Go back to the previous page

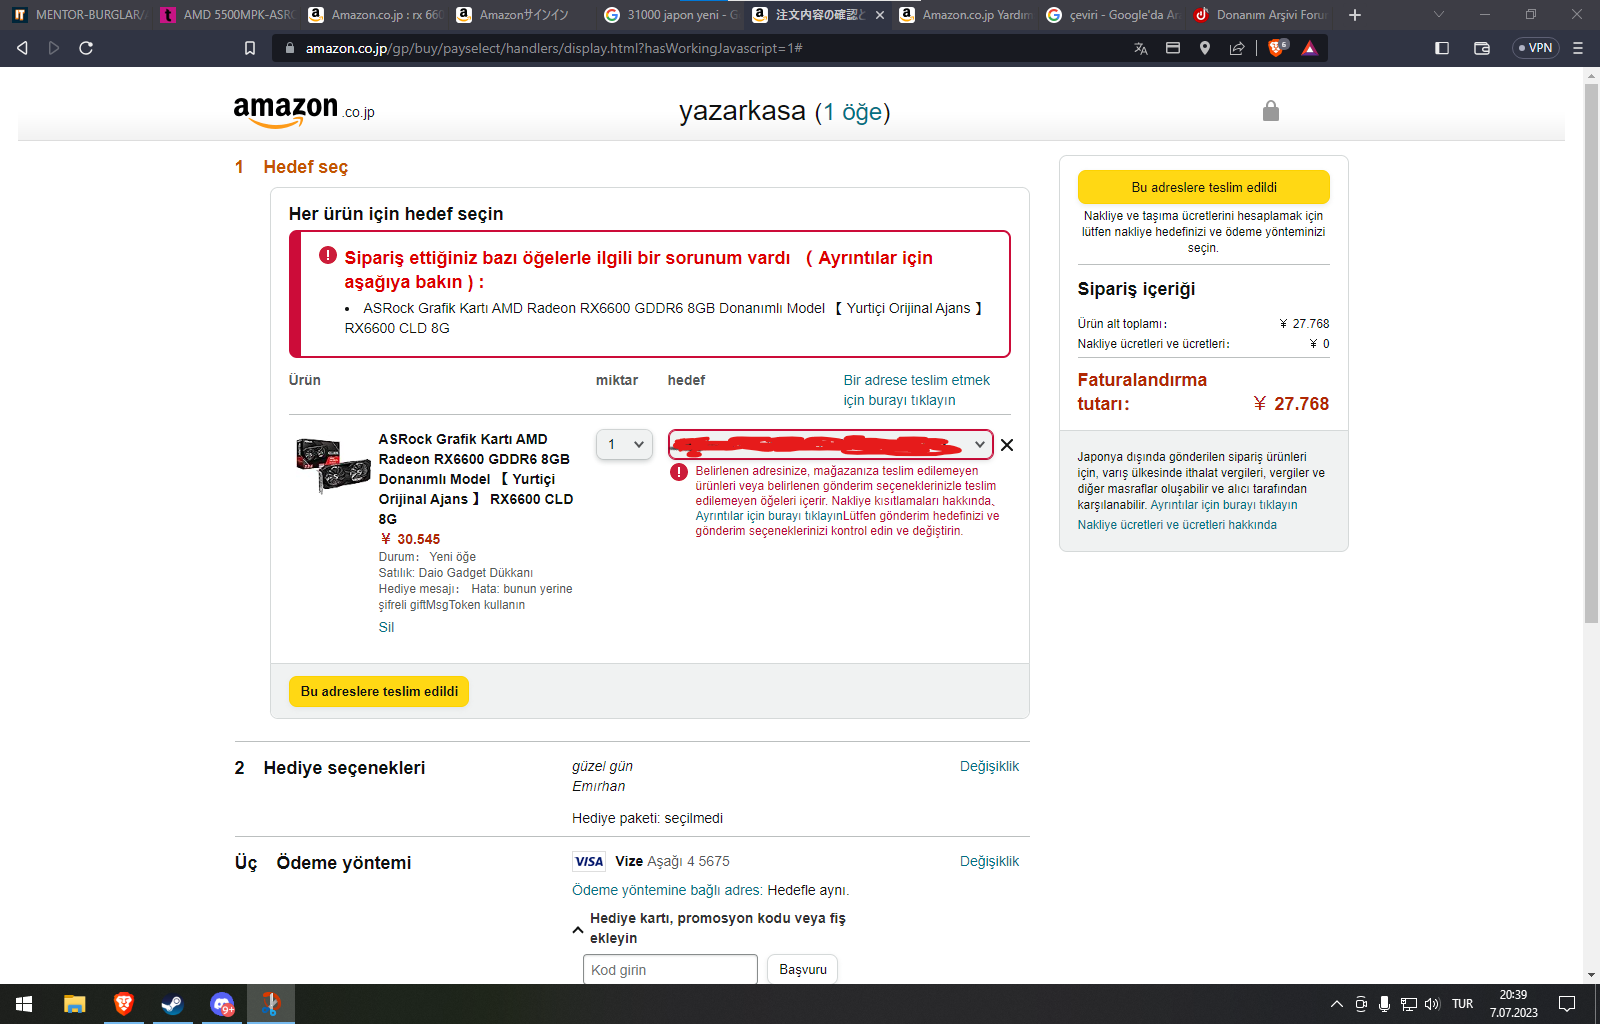pos(22,48)
